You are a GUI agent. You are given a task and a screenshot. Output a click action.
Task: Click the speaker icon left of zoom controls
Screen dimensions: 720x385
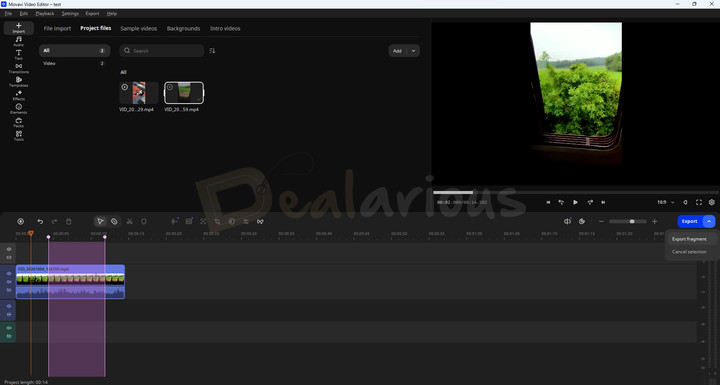568,221
